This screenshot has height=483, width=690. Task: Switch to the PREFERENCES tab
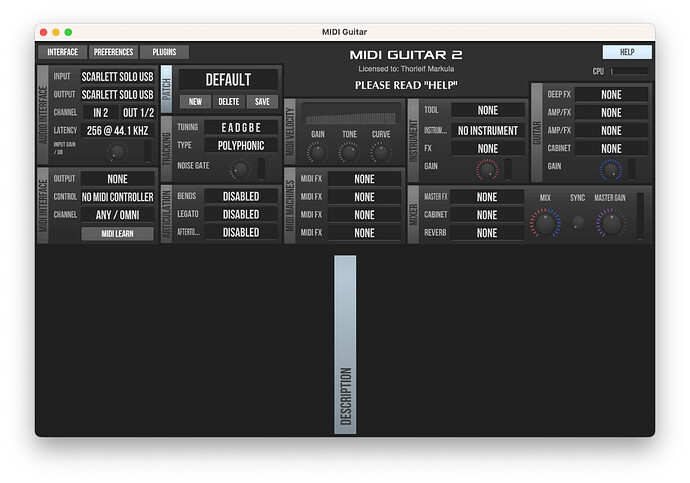click(113, 52)
